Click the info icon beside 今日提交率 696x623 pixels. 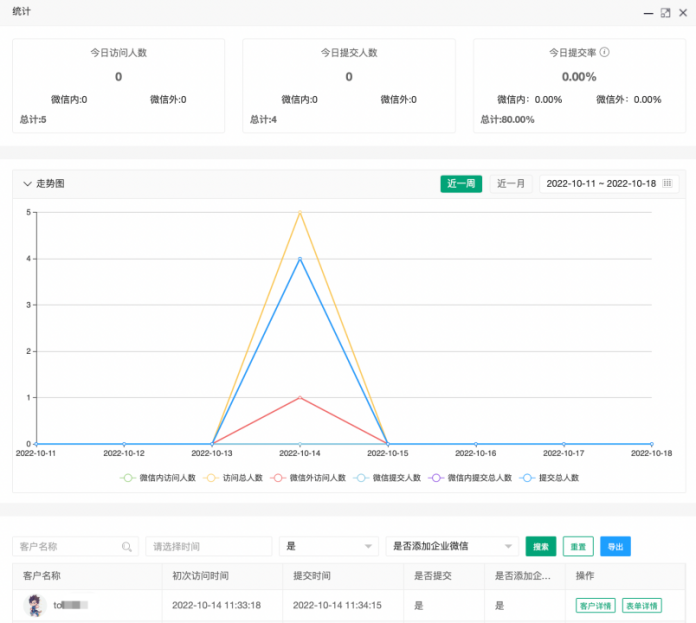pyautogui.click(x=605, y=52)
